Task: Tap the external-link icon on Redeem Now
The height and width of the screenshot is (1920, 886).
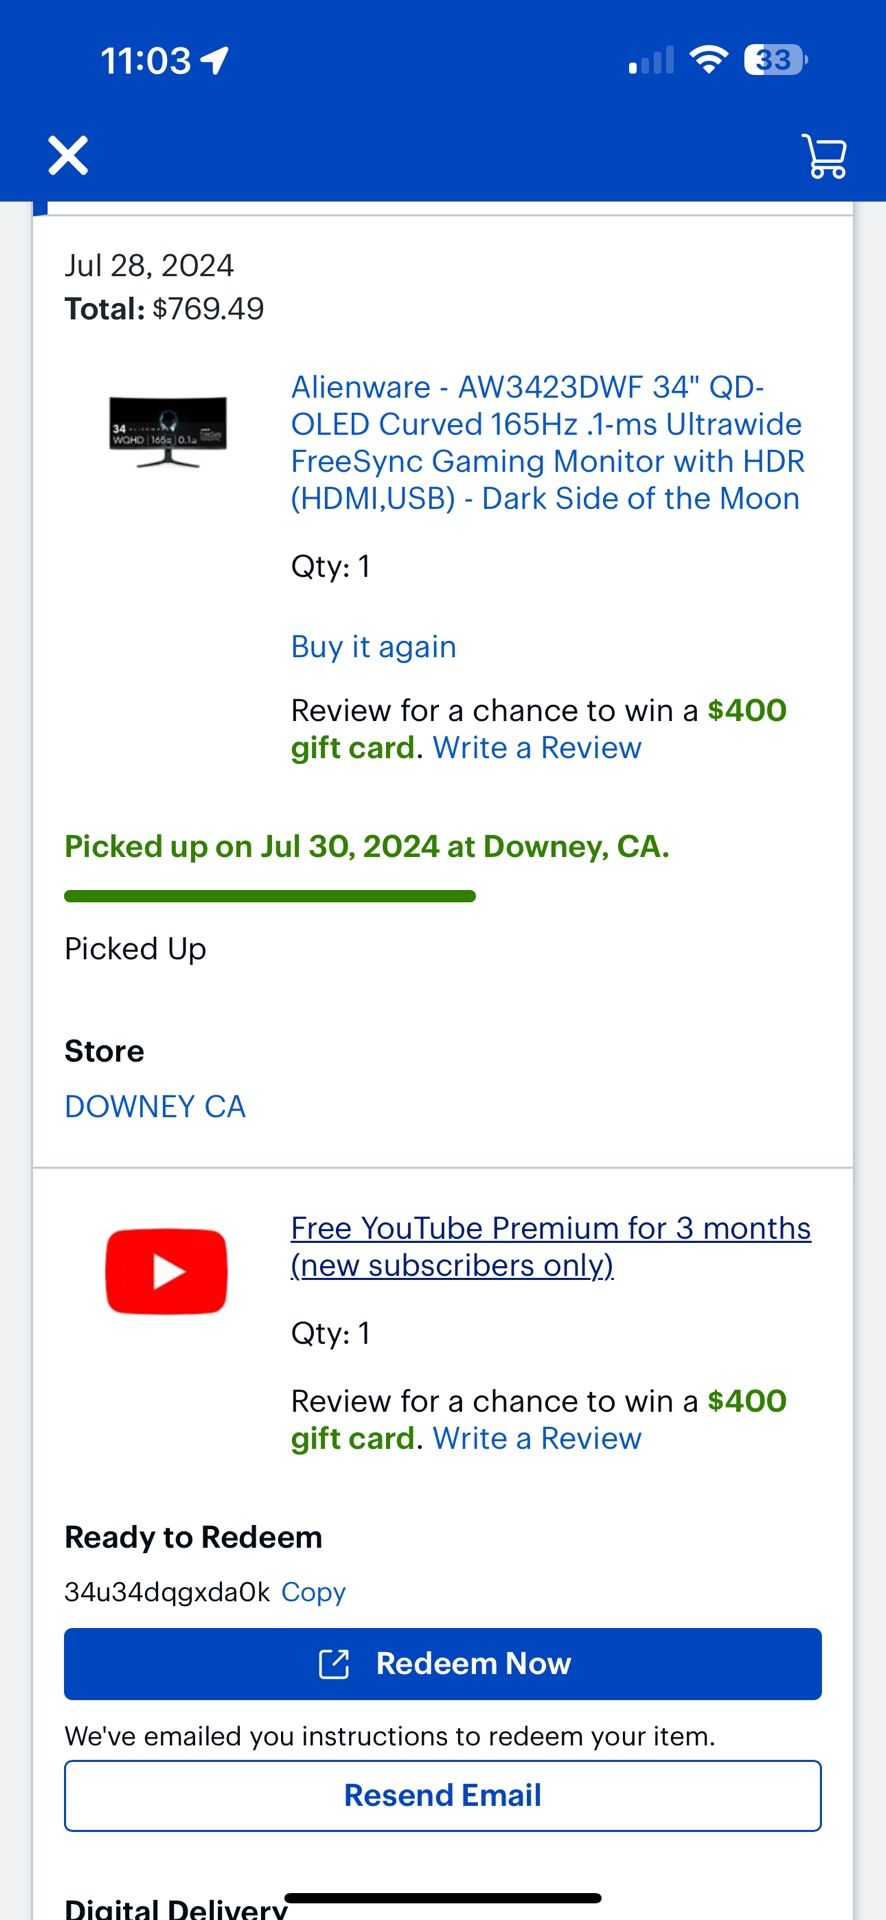Action: click(x=334, y=1664)
